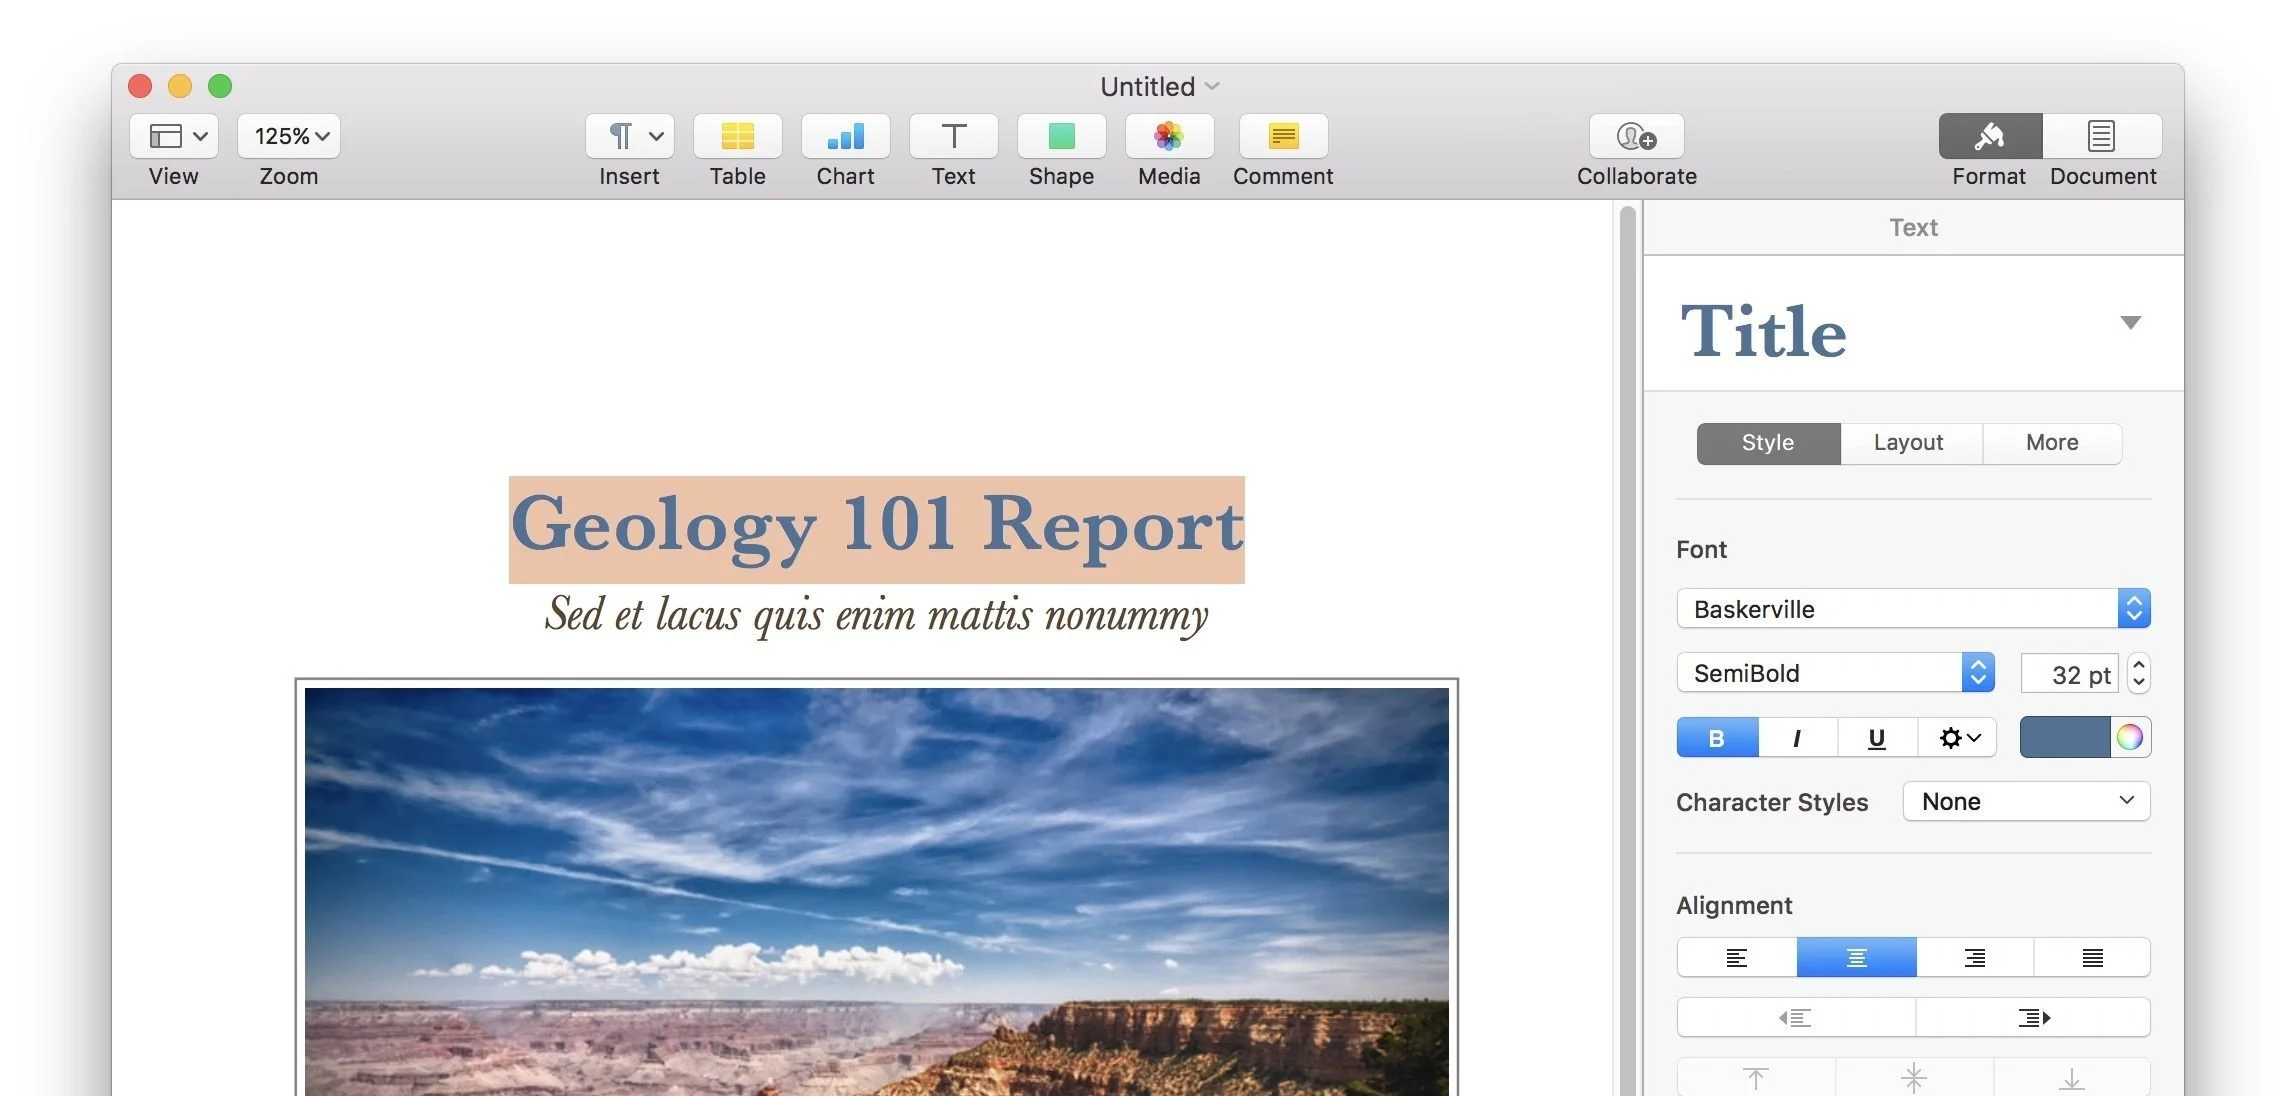Expand the Title paragraph style menu

tap(2130, 323)
